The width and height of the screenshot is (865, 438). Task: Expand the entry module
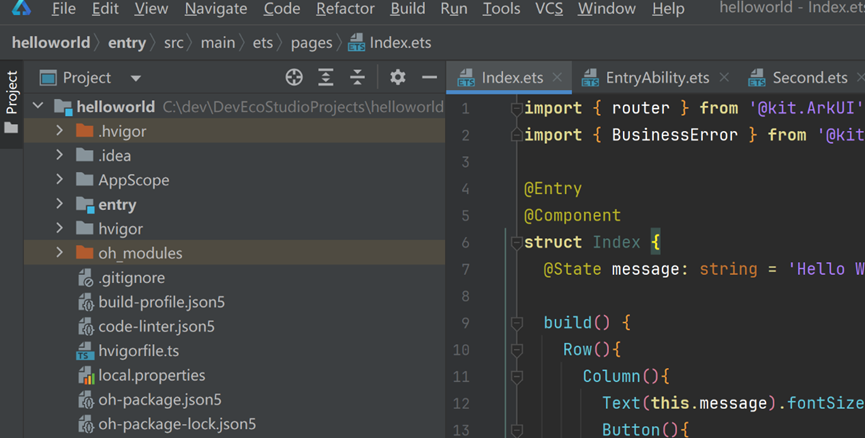point(60,204)
